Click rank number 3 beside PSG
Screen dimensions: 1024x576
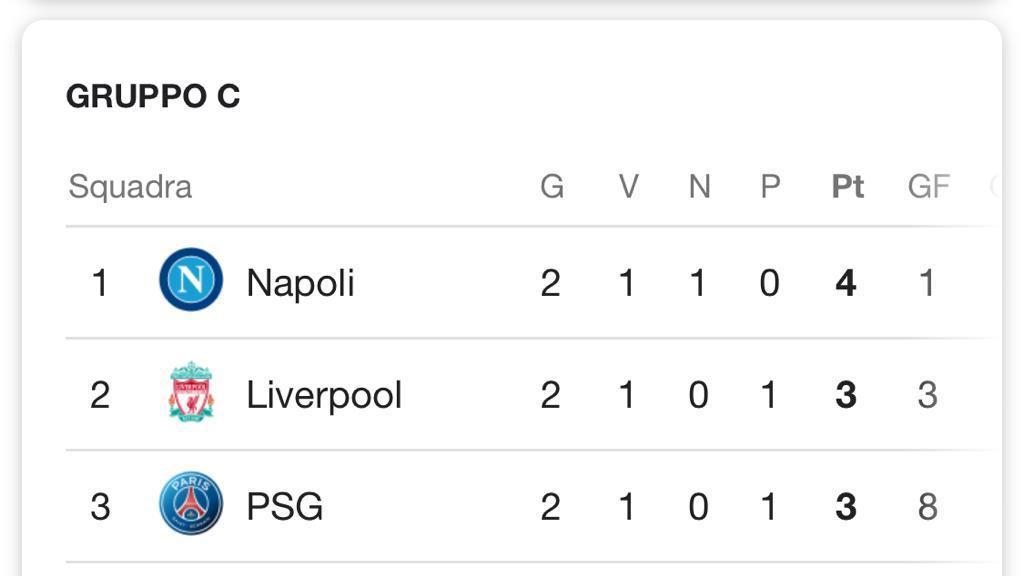pyautogui.click(x=100, y=507)
